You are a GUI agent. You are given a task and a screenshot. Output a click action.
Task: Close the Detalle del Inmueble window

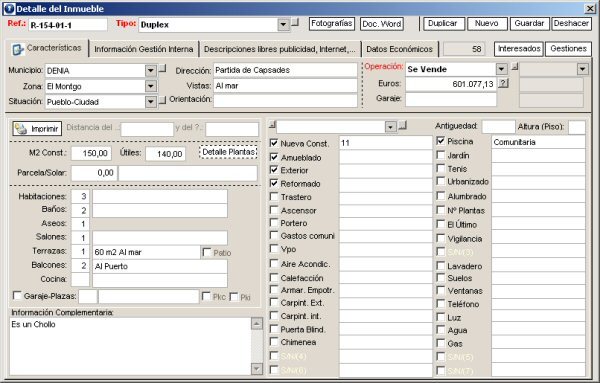click(x=590, y=8)
